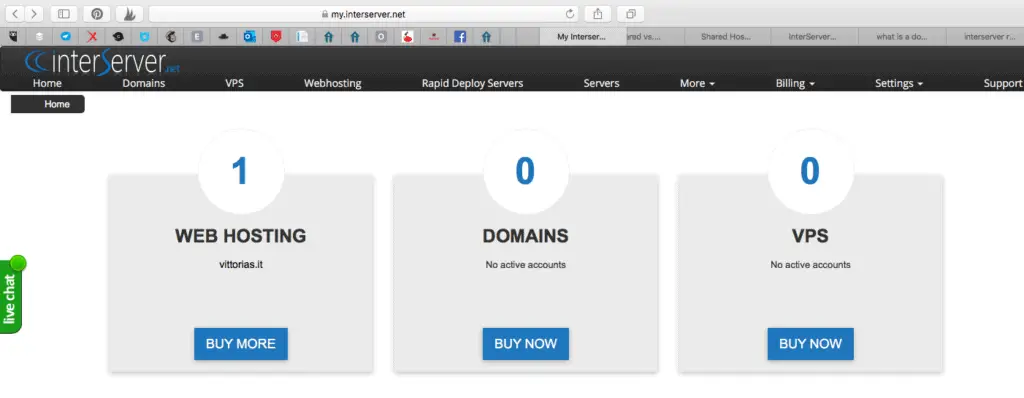Image resolution: width=1024 pixels, height=398 pixels.
Task: Switch to 'what is a do...' tab
Action: pyautogui.click(x=902, y=37)
